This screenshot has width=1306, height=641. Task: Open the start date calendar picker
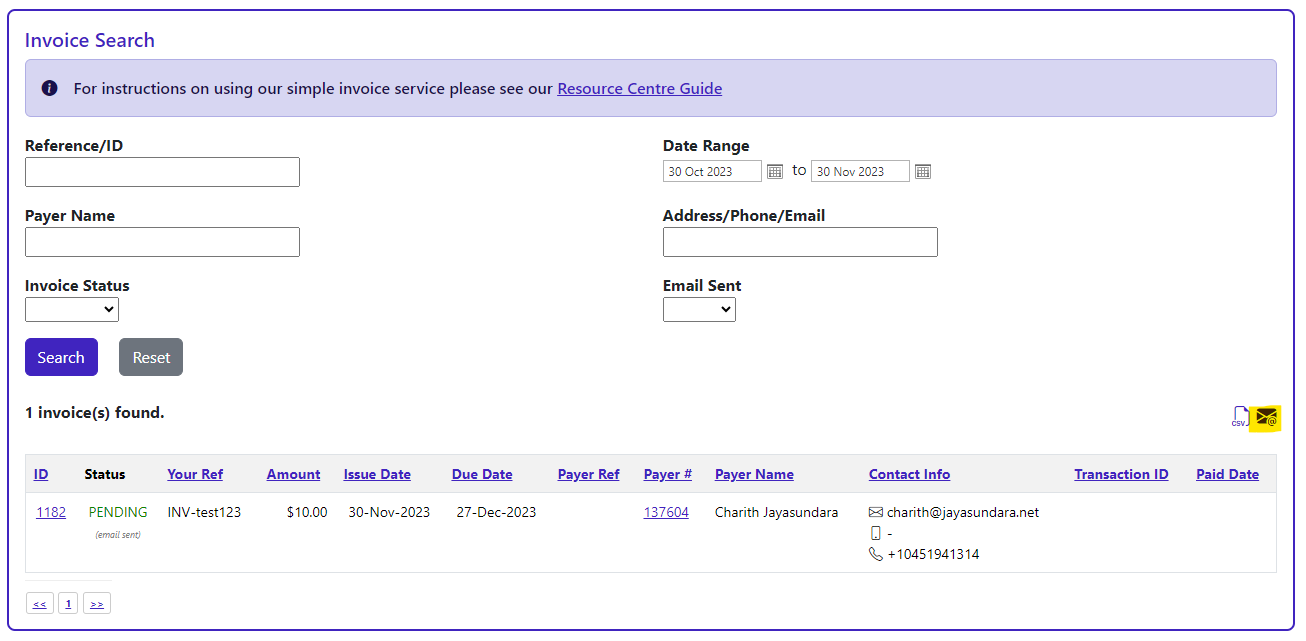coord(775,172)
